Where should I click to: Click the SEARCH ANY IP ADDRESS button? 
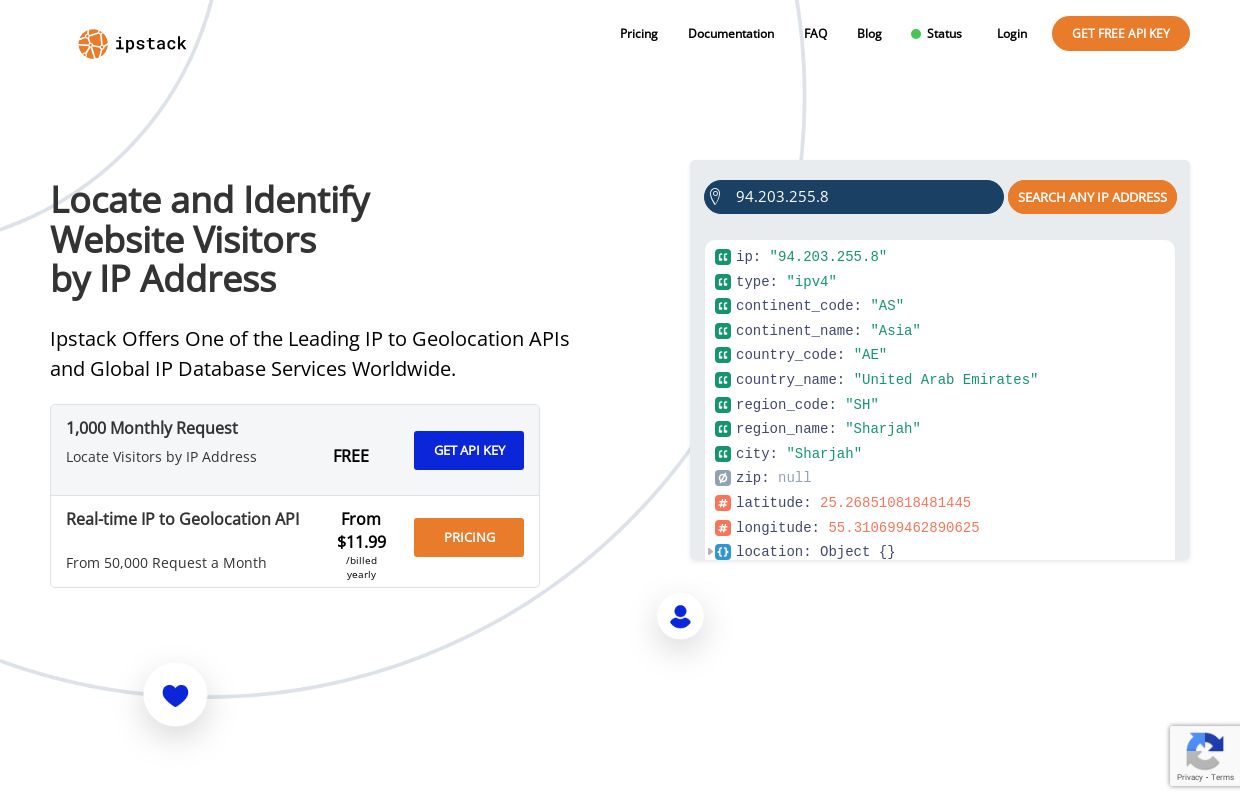point(1092,197)
